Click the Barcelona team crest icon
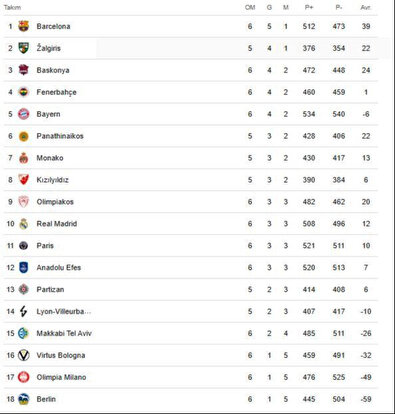Screen dimensions: 395x414 tap(23, 26)
